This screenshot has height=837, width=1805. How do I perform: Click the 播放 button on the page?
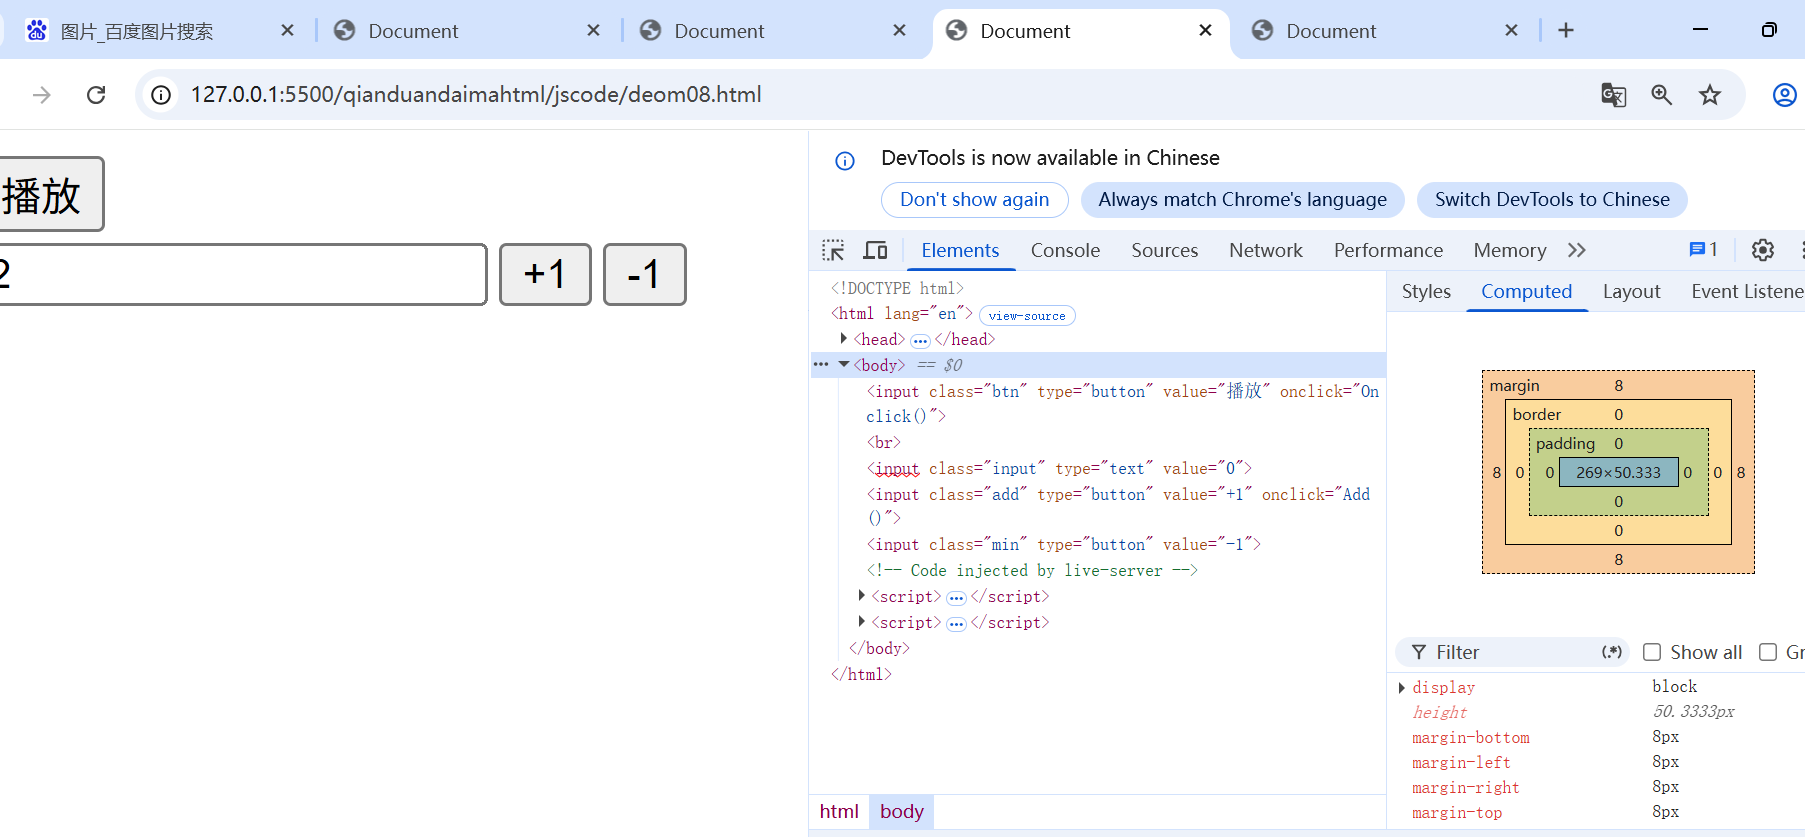(50, 194)
